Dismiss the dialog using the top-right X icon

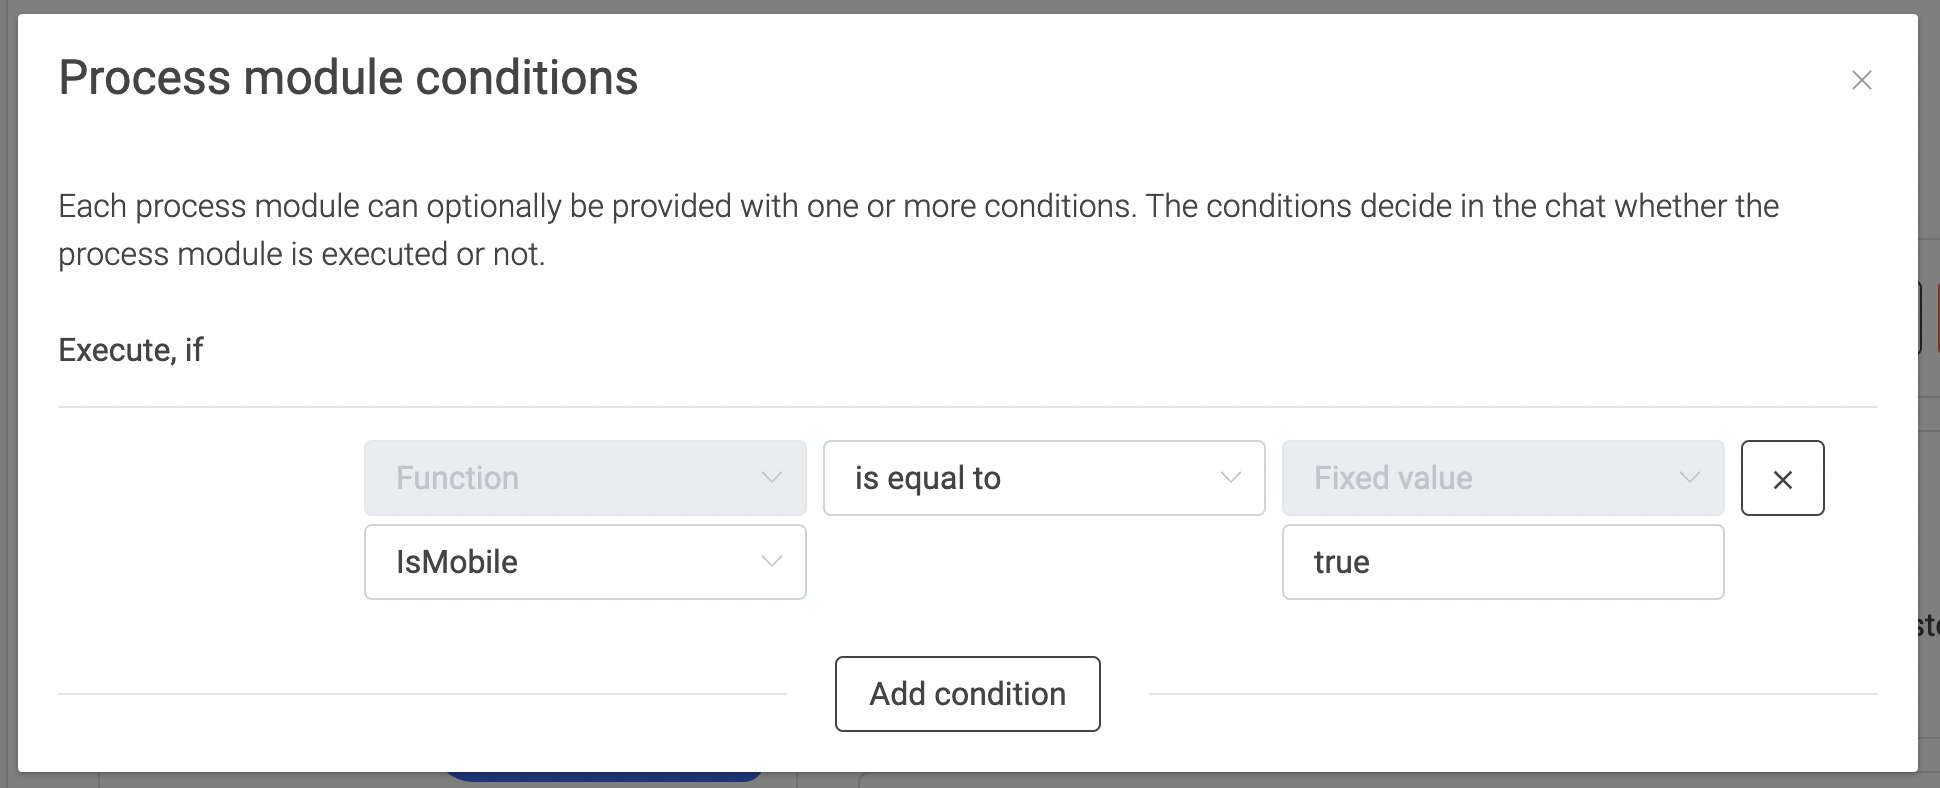(1862, 80)
